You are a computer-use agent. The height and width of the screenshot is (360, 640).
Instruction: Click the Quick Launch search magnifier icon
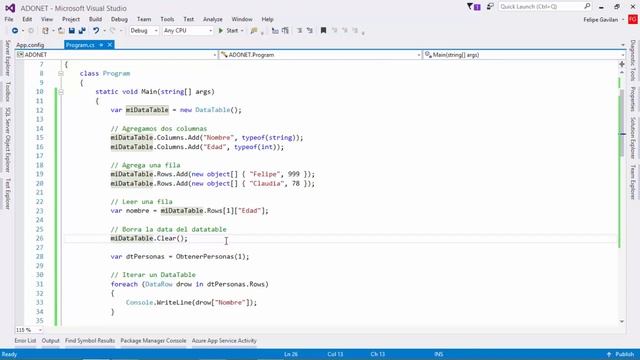pos(587,6)
